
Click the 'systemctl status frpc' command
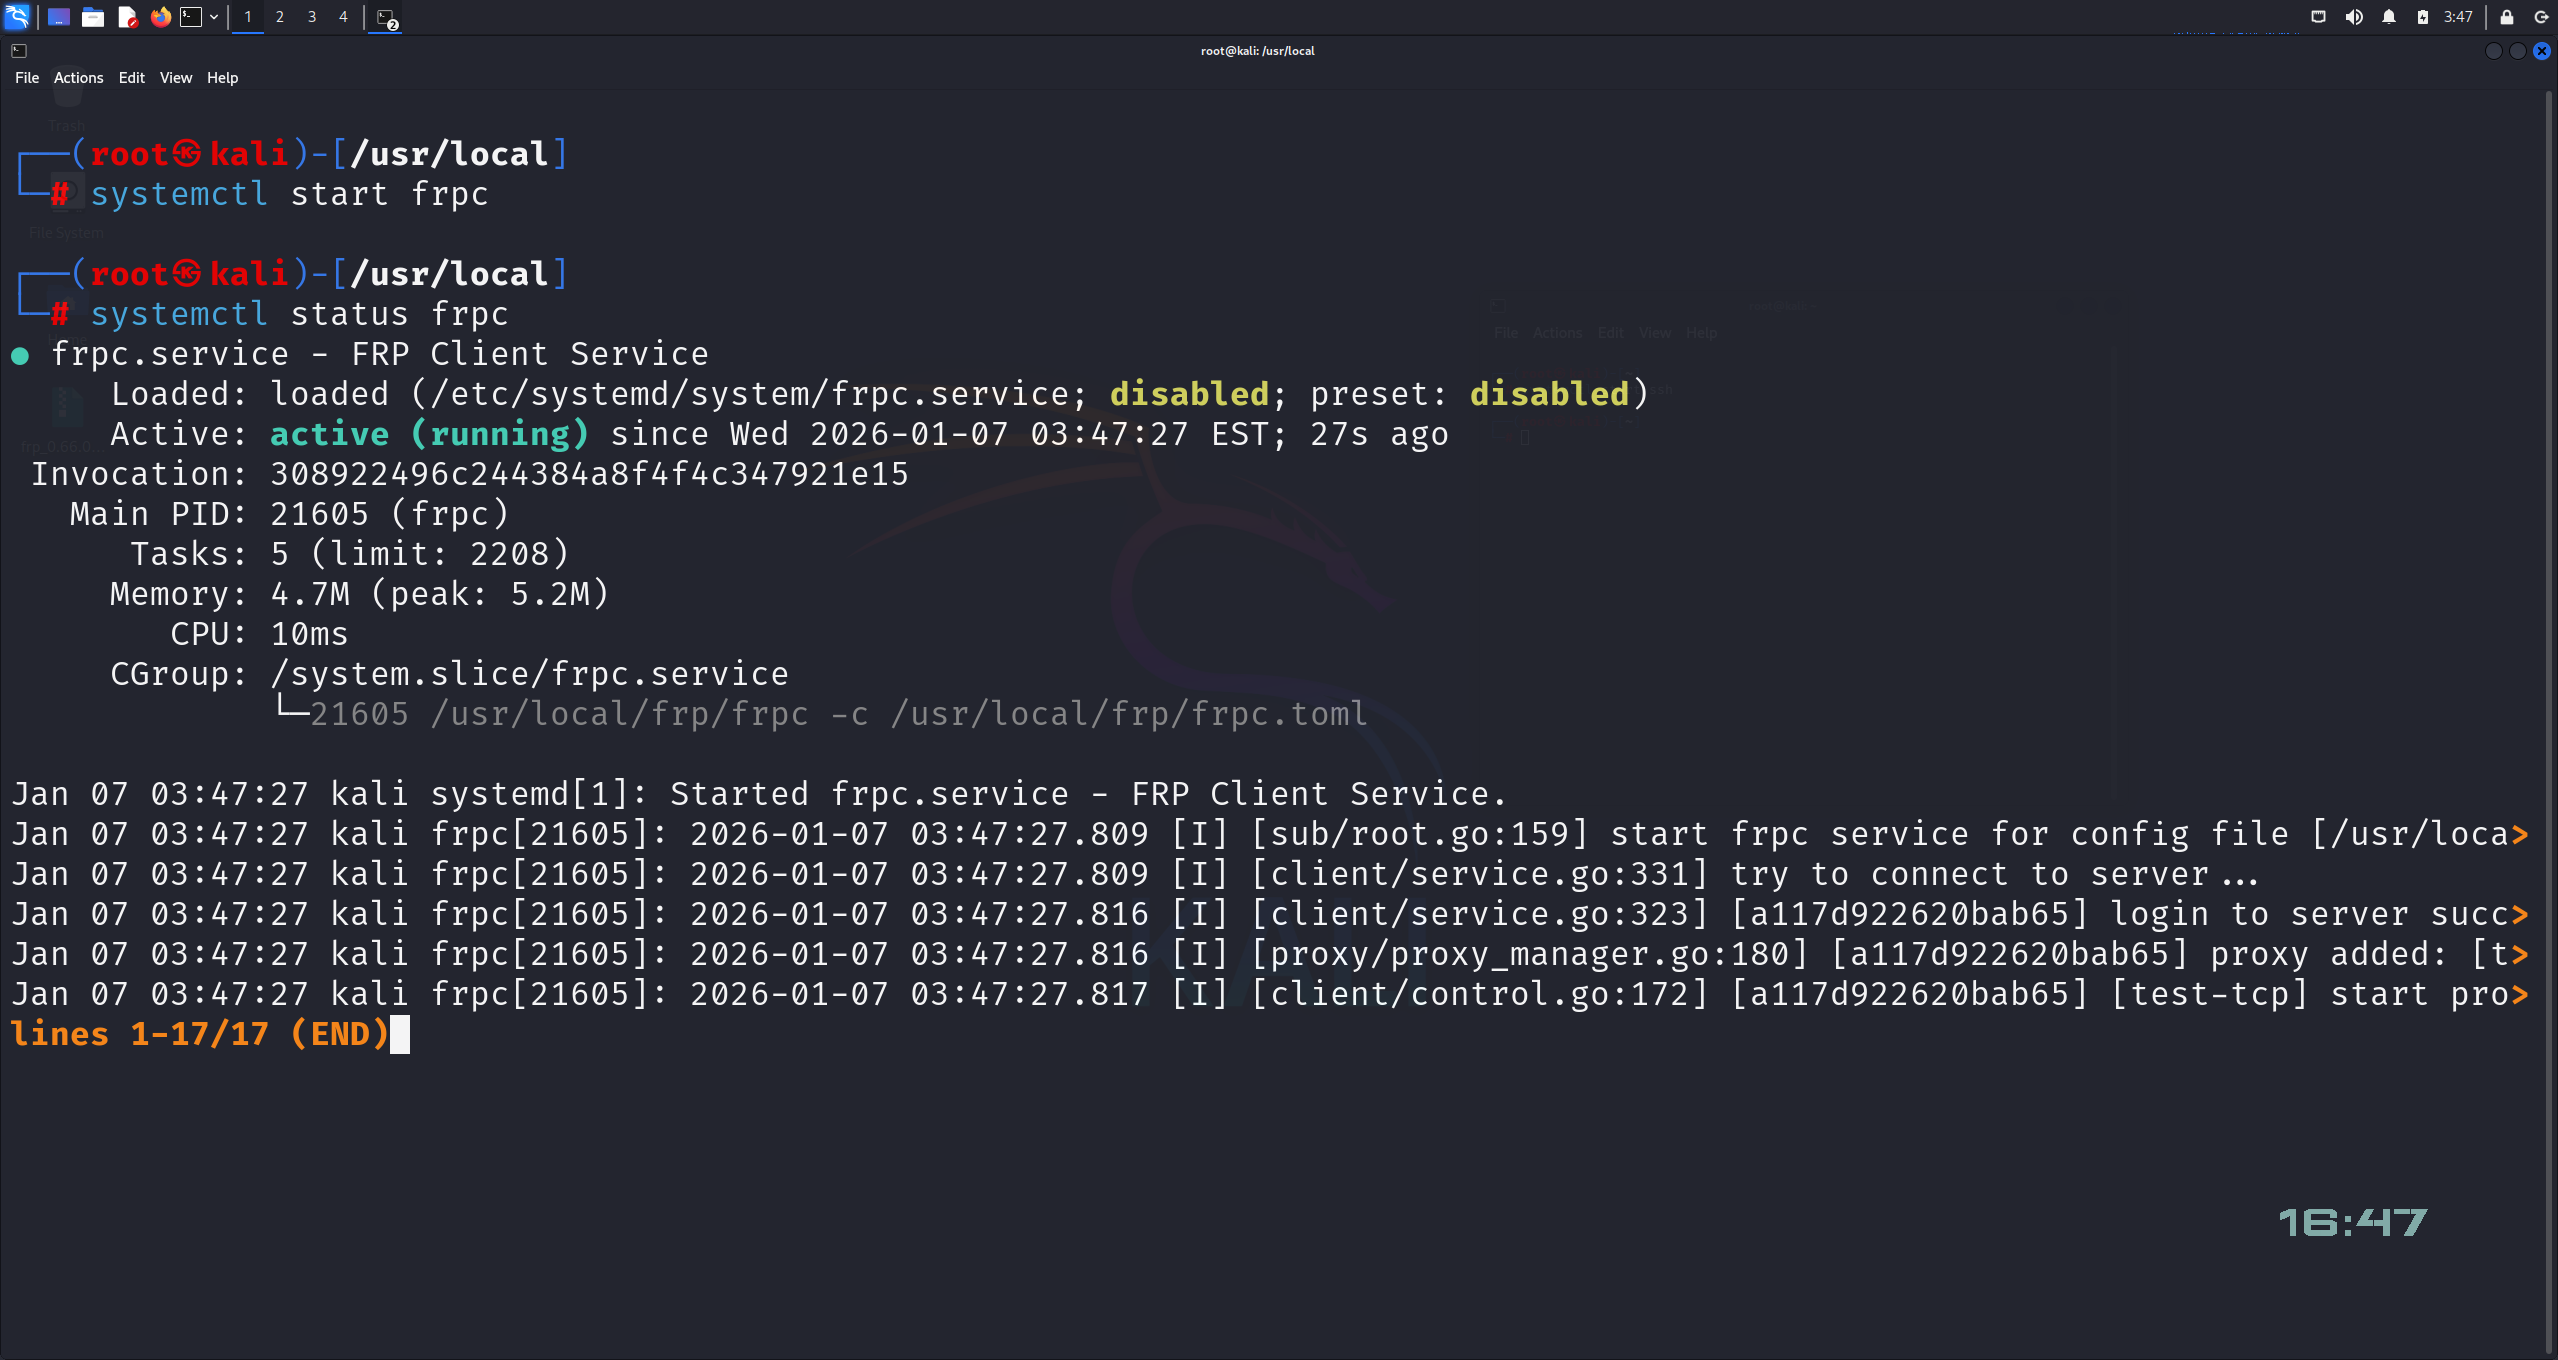tap(300, 314)
